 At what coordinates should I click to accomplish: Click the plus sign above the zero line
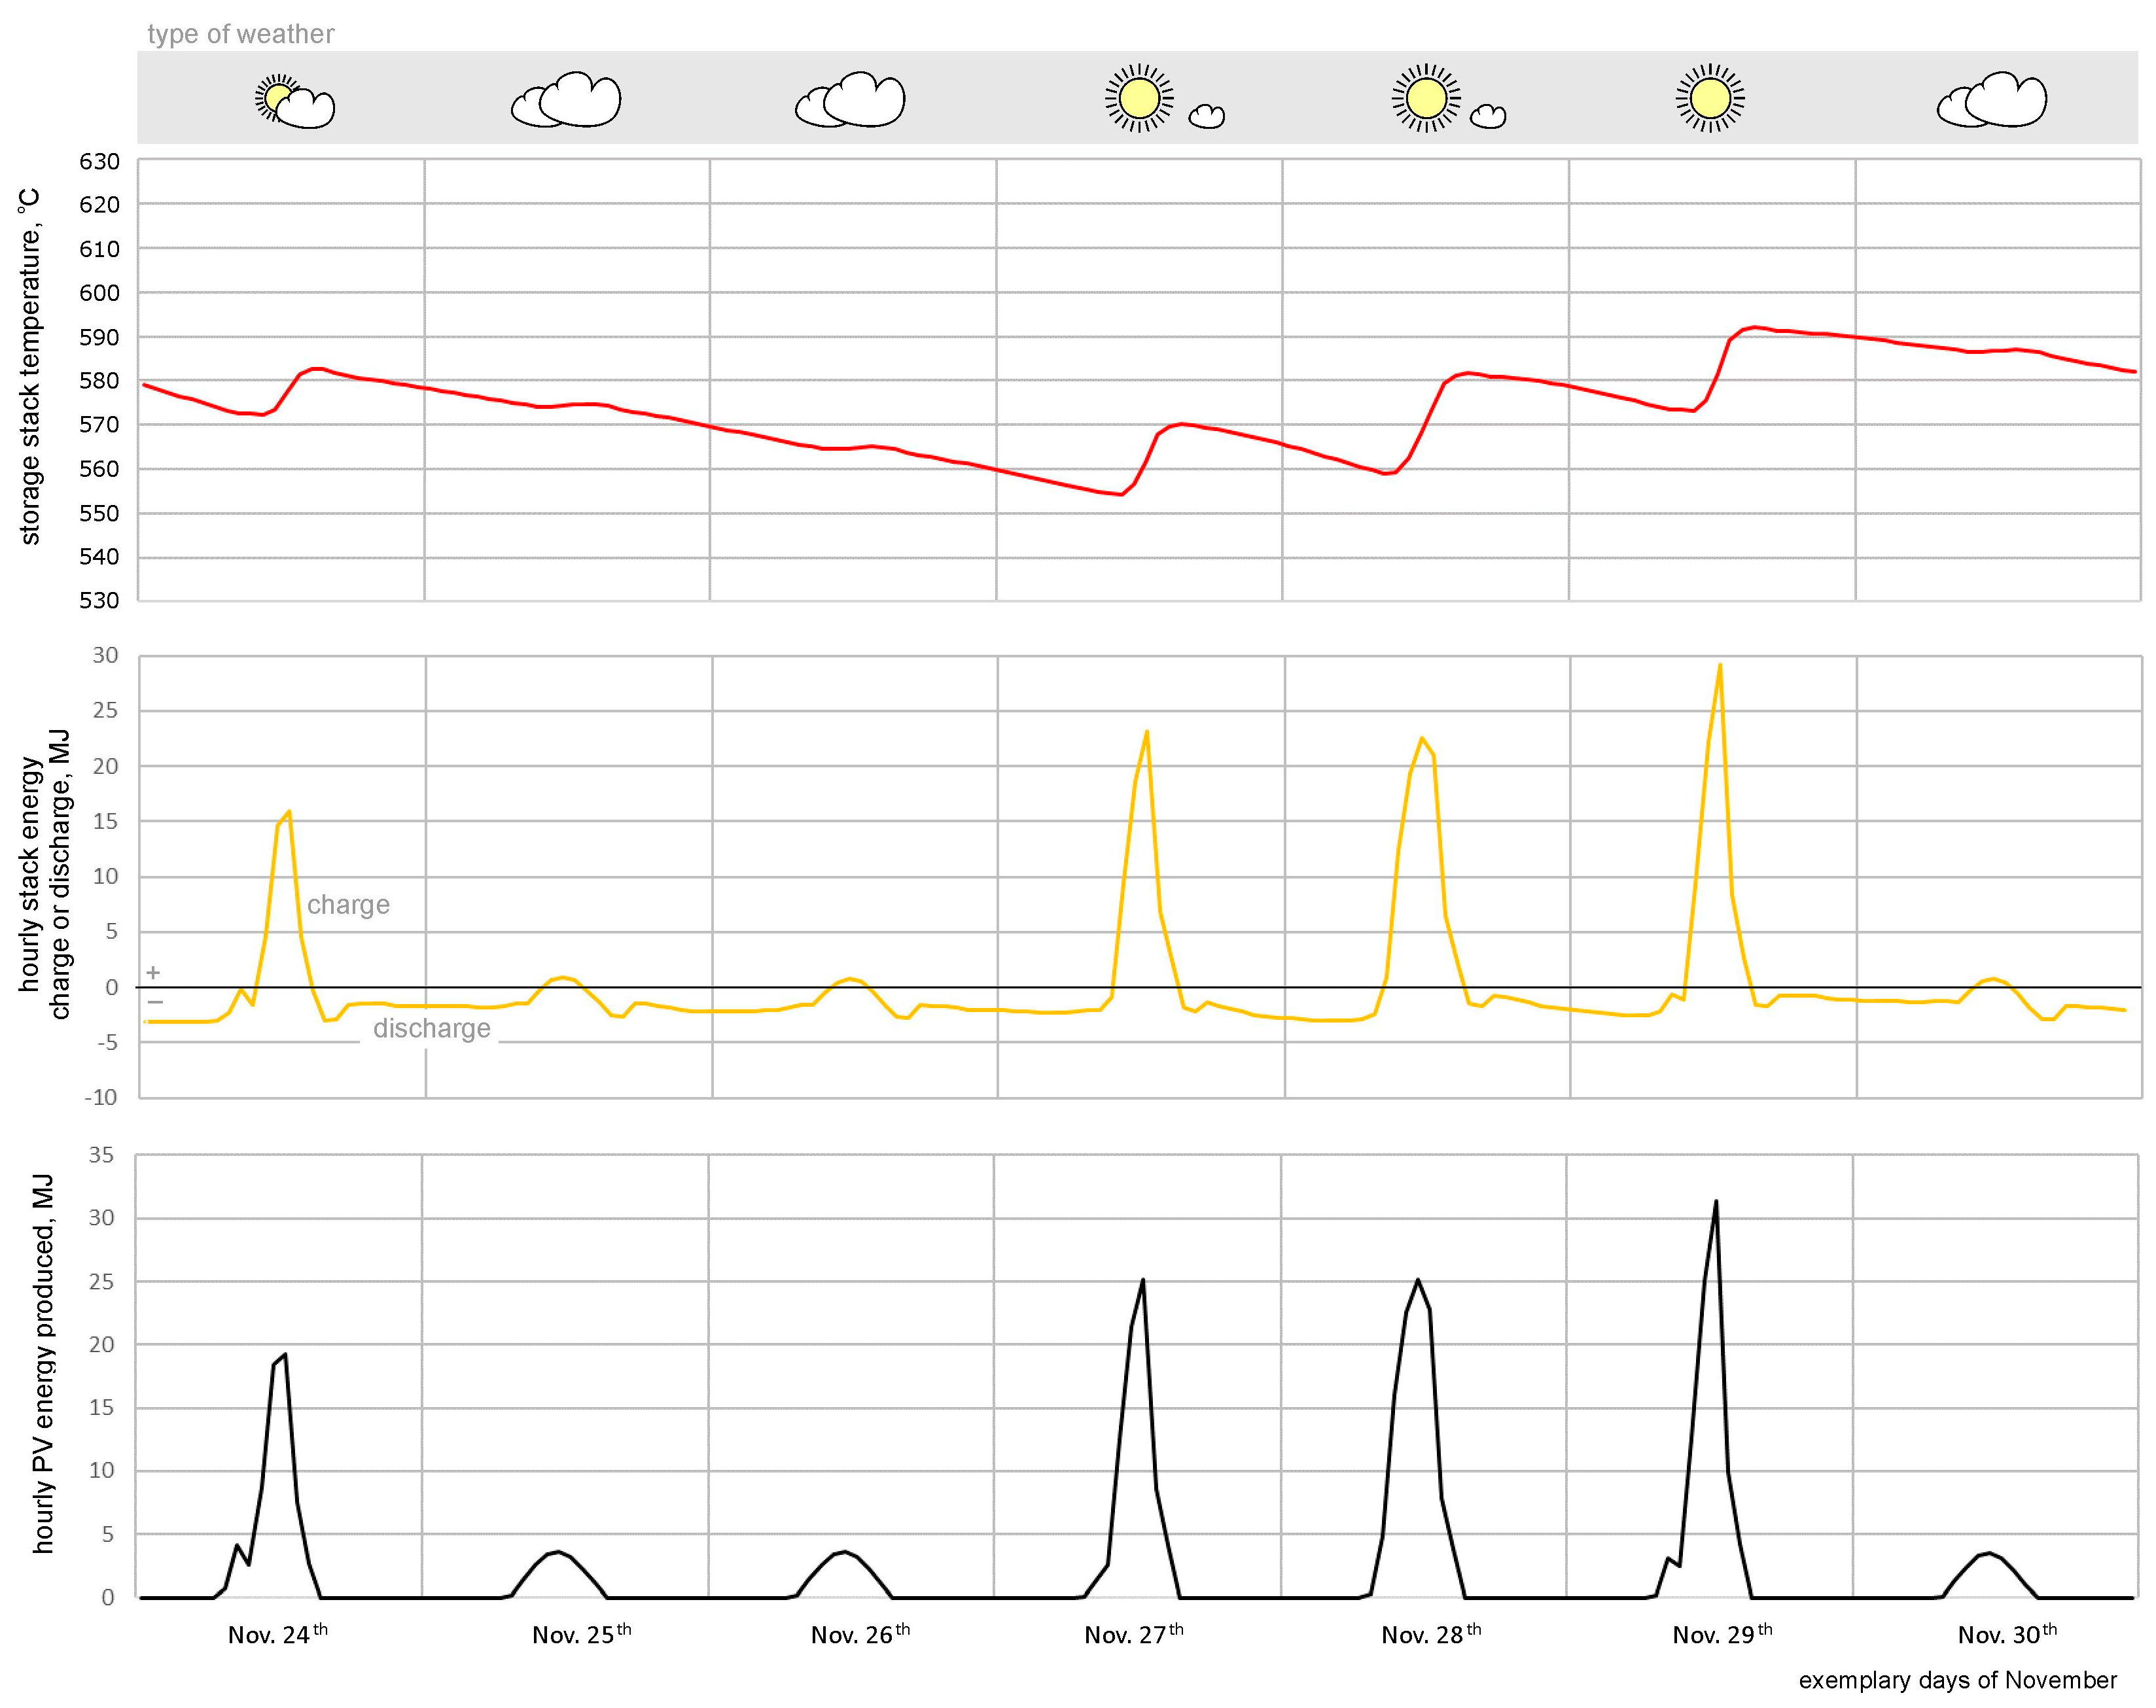point(153,972)
